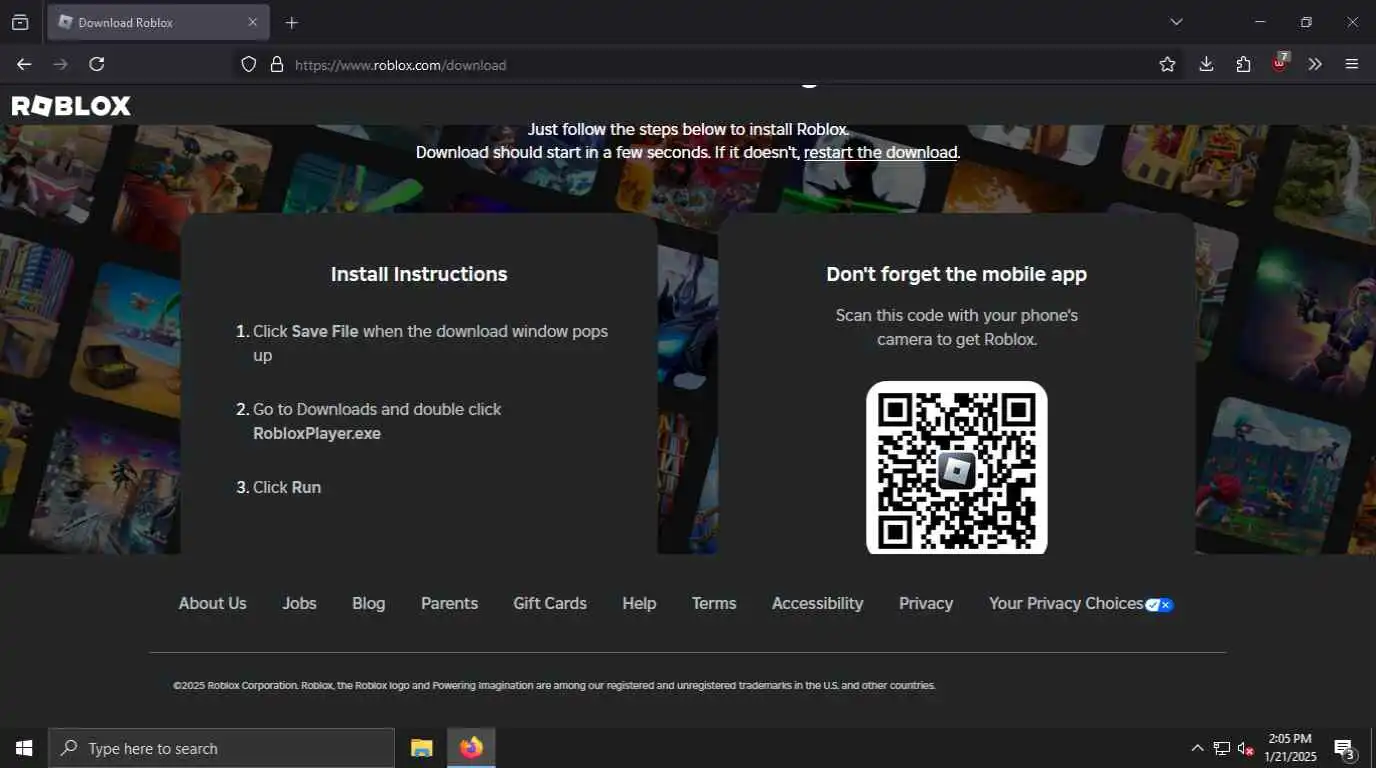The image size is (1376, 768).
Task: Click restart the download link
Action: point(880,153)
